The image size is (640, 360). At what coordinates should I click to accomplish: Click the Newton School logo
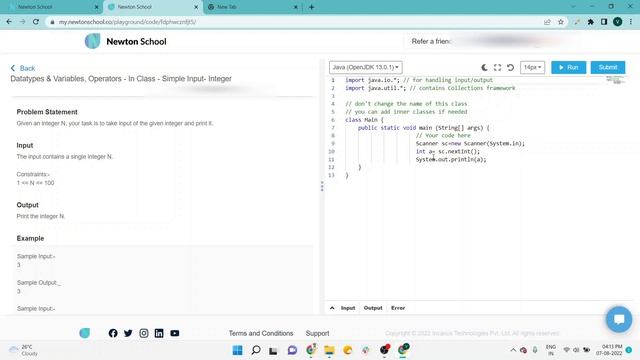click(126, 42)
